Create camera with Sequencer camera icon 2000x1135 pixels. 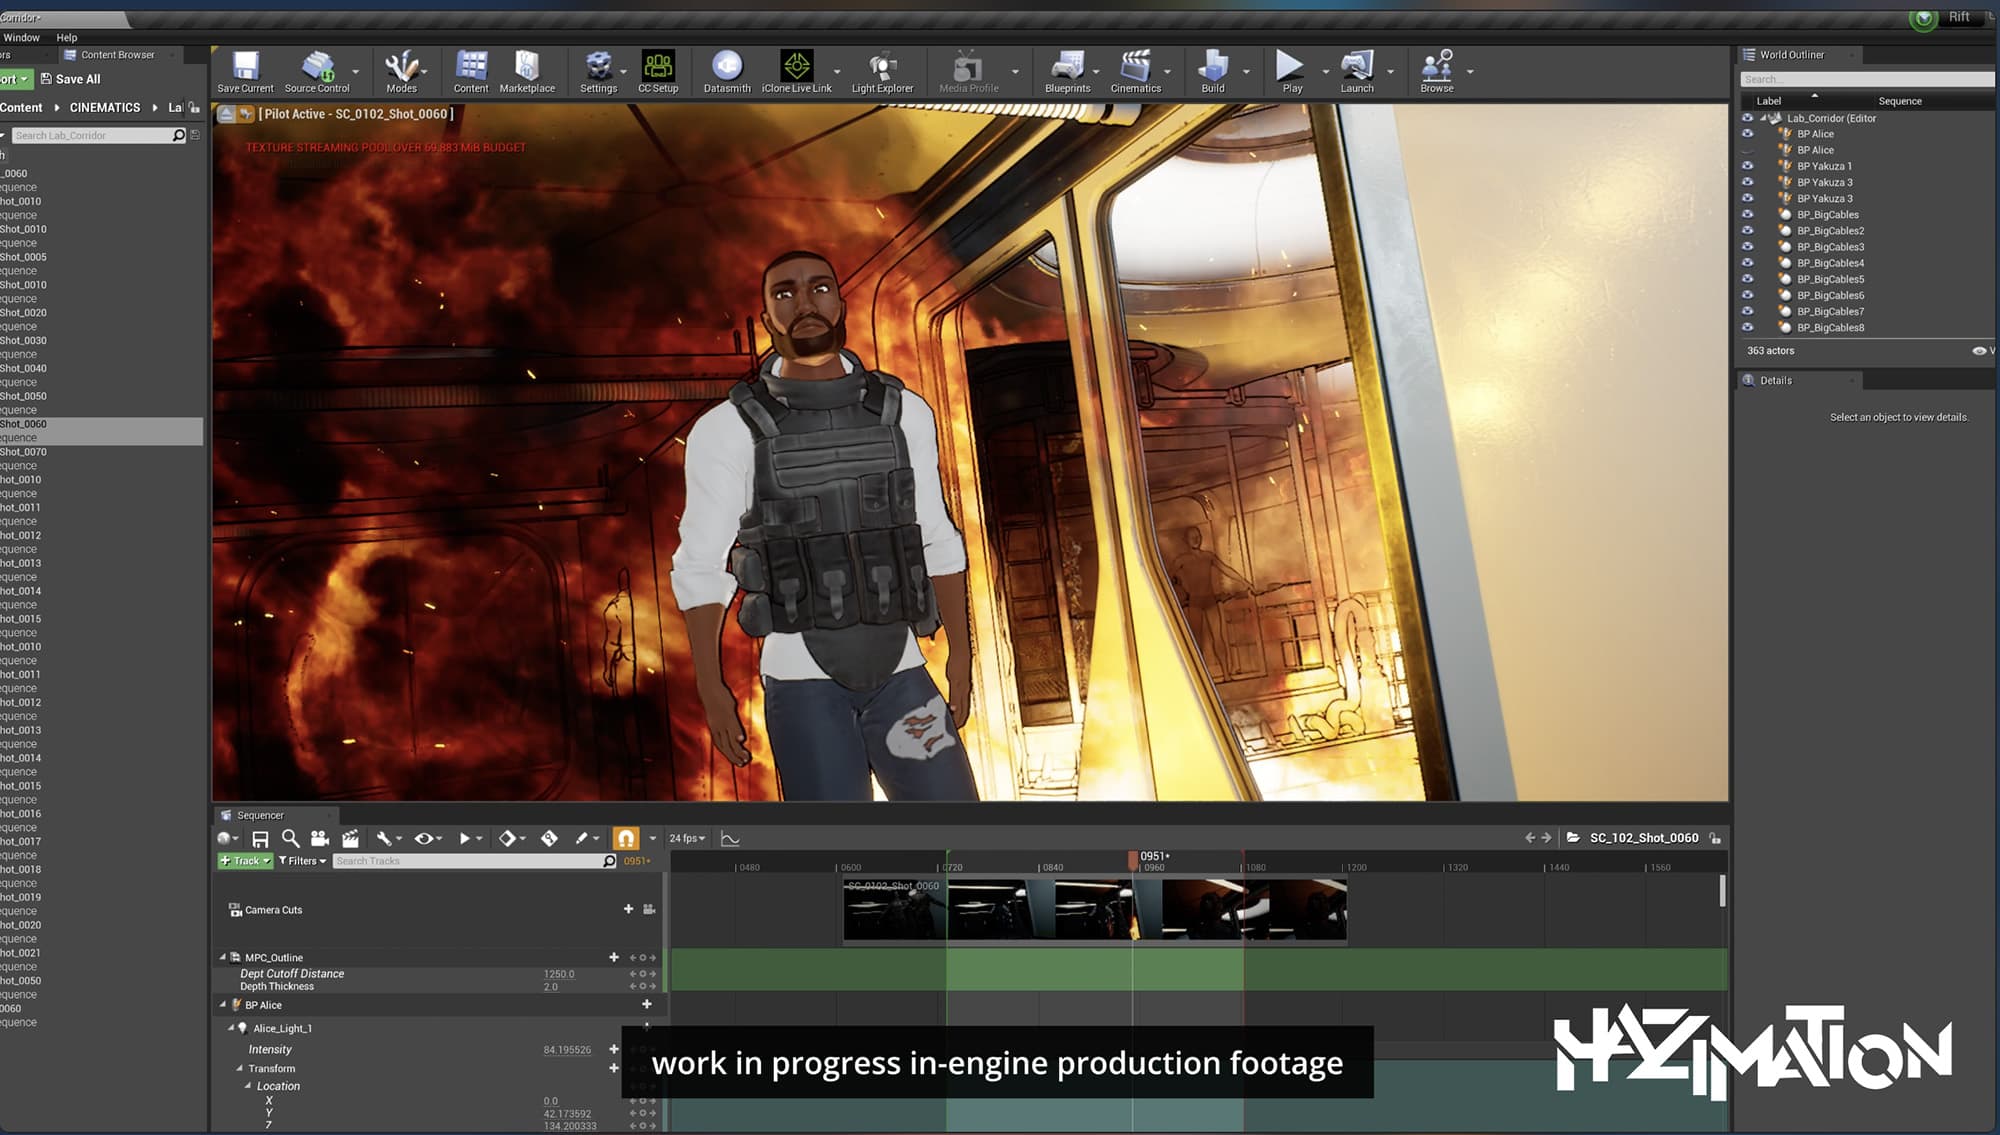(320, 838)
